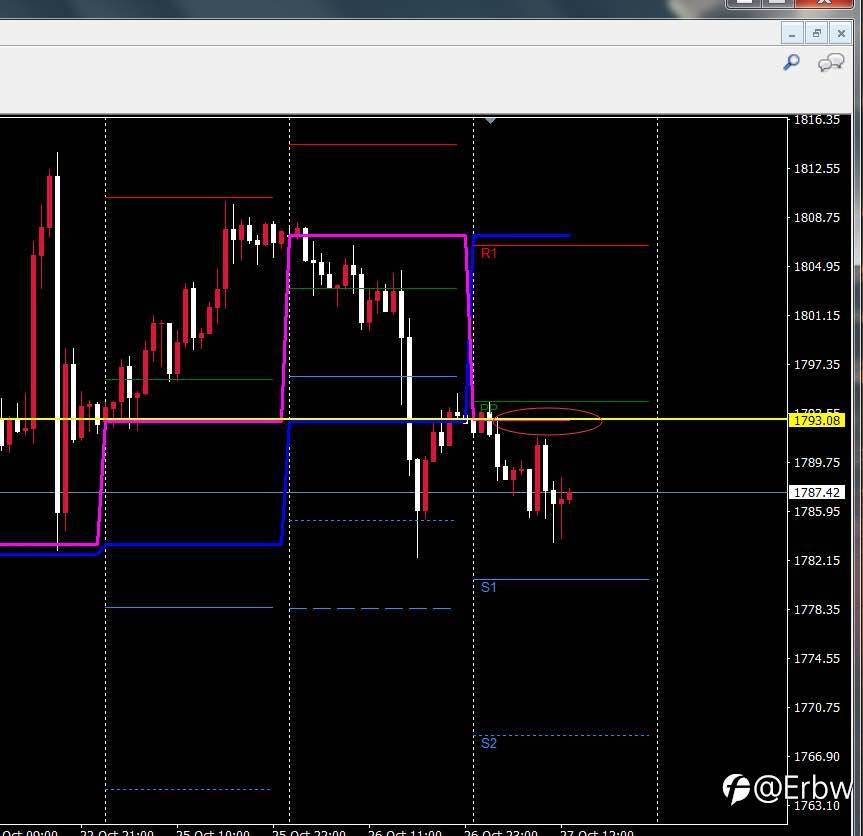Click the R1 pivot level label
The height and width of the screenshot is (836, 863).
pos(489,253)
